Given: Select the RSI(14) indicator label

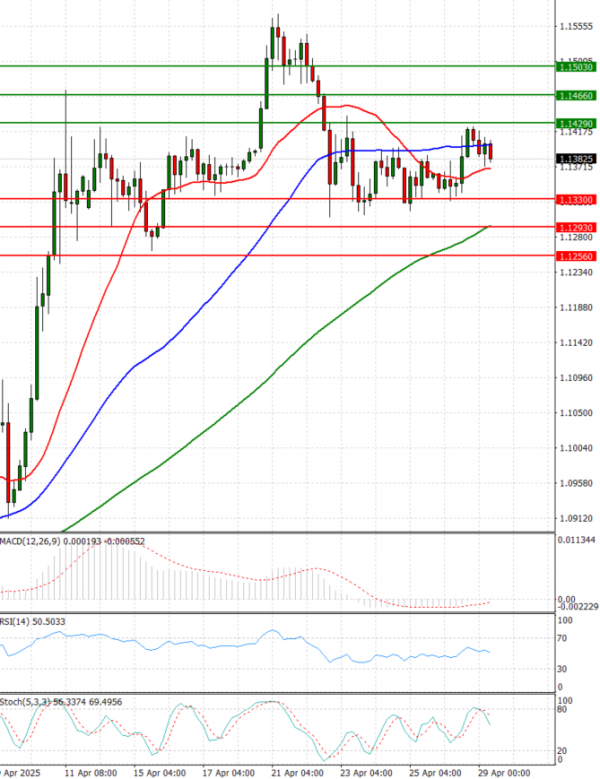Looking at the screenshot, I should point(17,621).
